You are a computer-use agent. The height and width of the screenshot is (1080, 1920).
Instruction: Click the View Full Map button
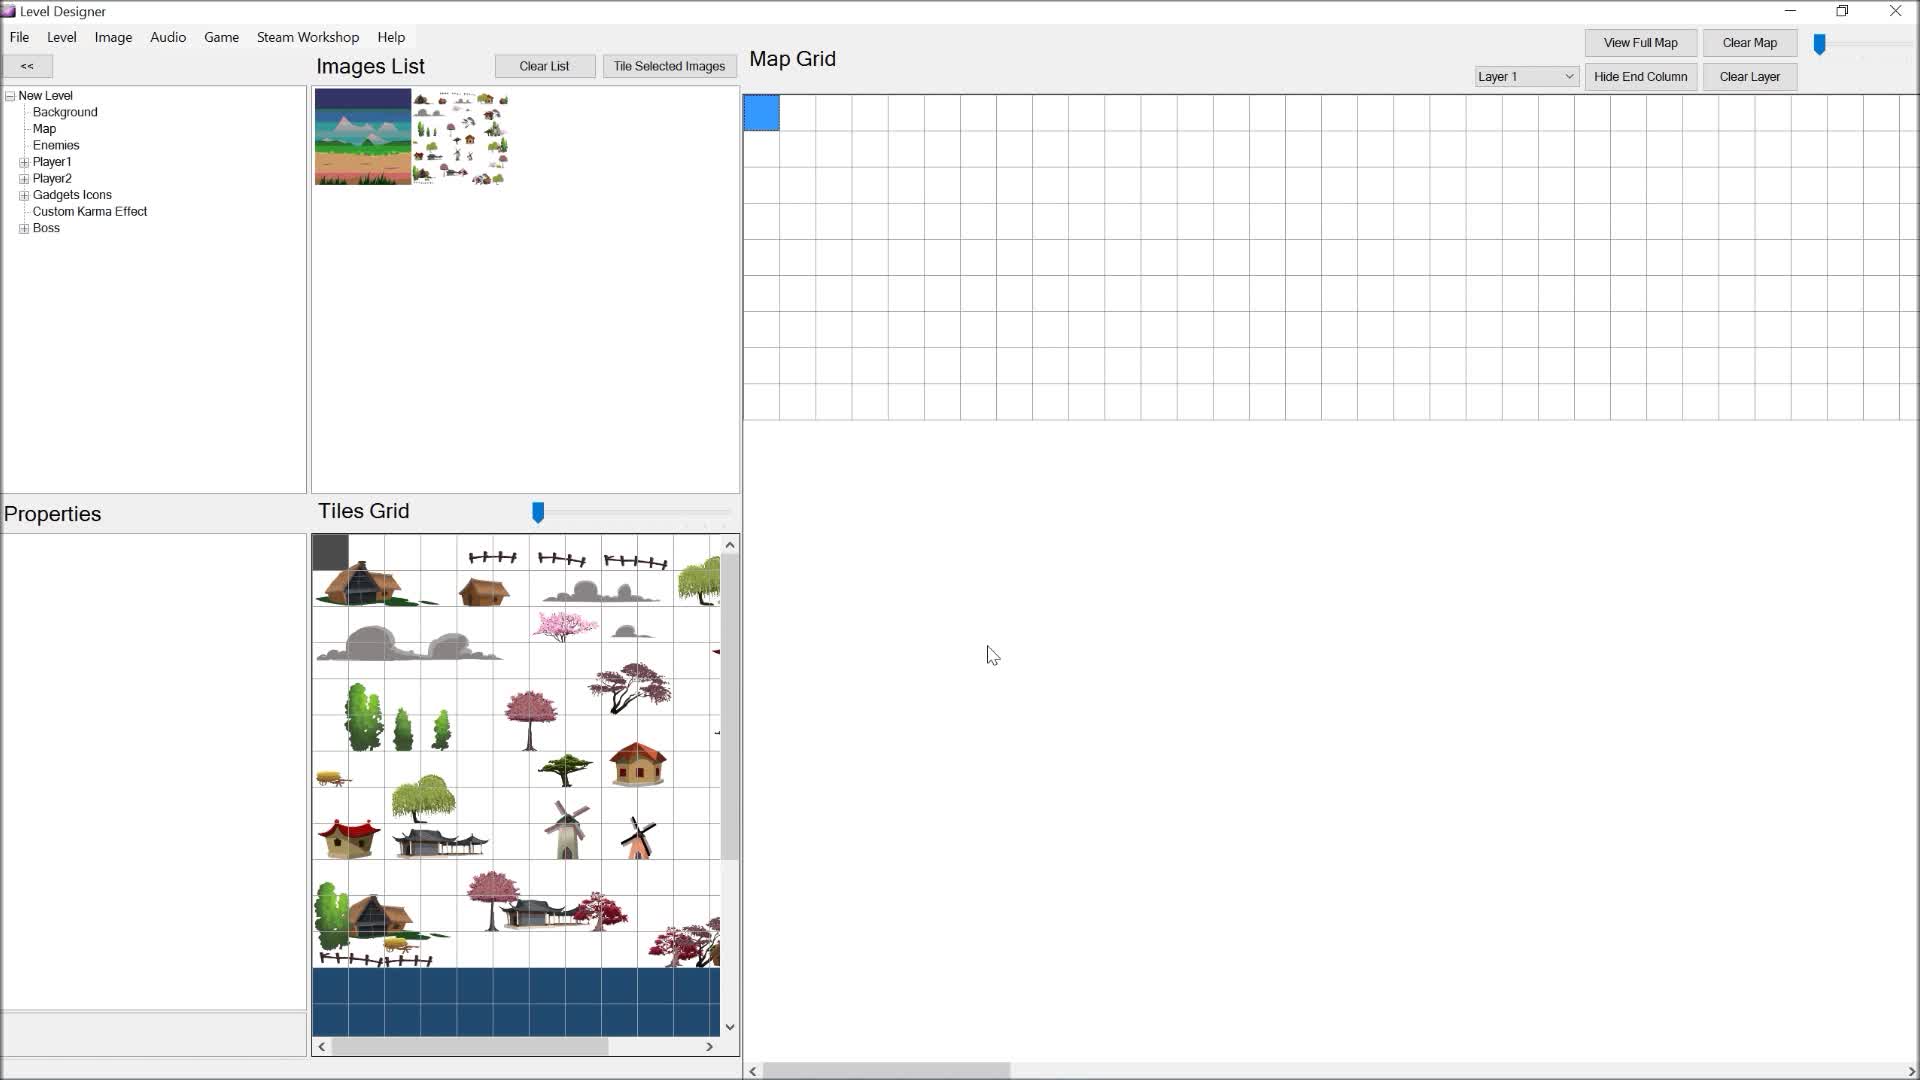point(1640,43)
